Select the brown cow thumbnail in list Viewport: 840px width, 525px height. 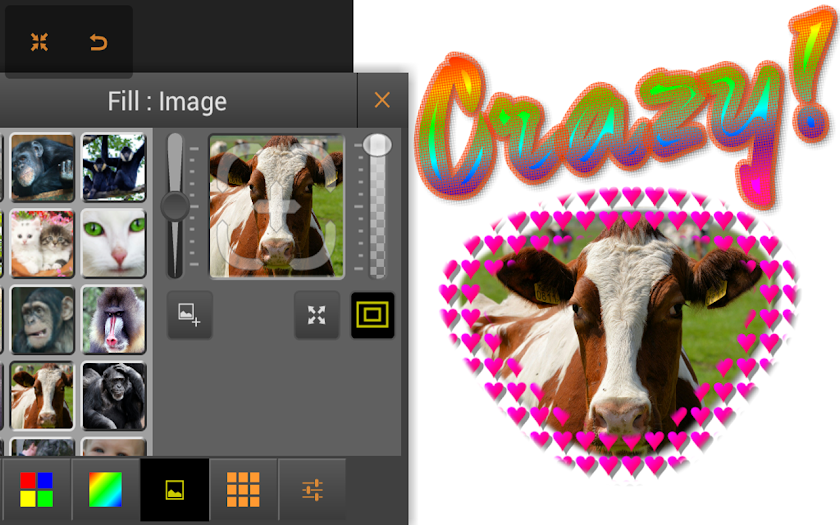coord(42,396)
